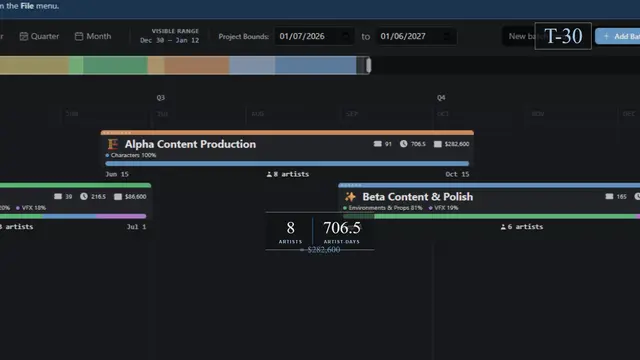
Task: Click the purple VFX segment ending Jul 1
Action: 121,216
